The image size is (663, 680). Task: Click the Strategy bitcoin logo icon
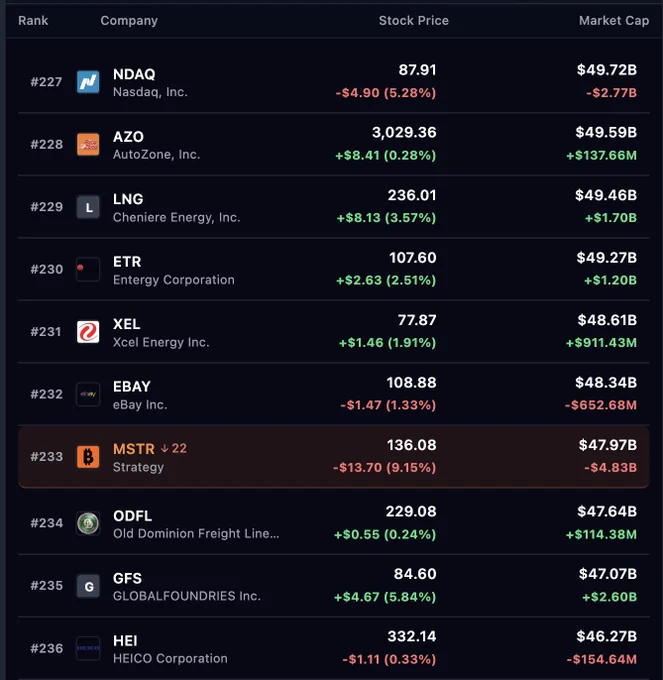pyautogui.click(x=88, y=457)
